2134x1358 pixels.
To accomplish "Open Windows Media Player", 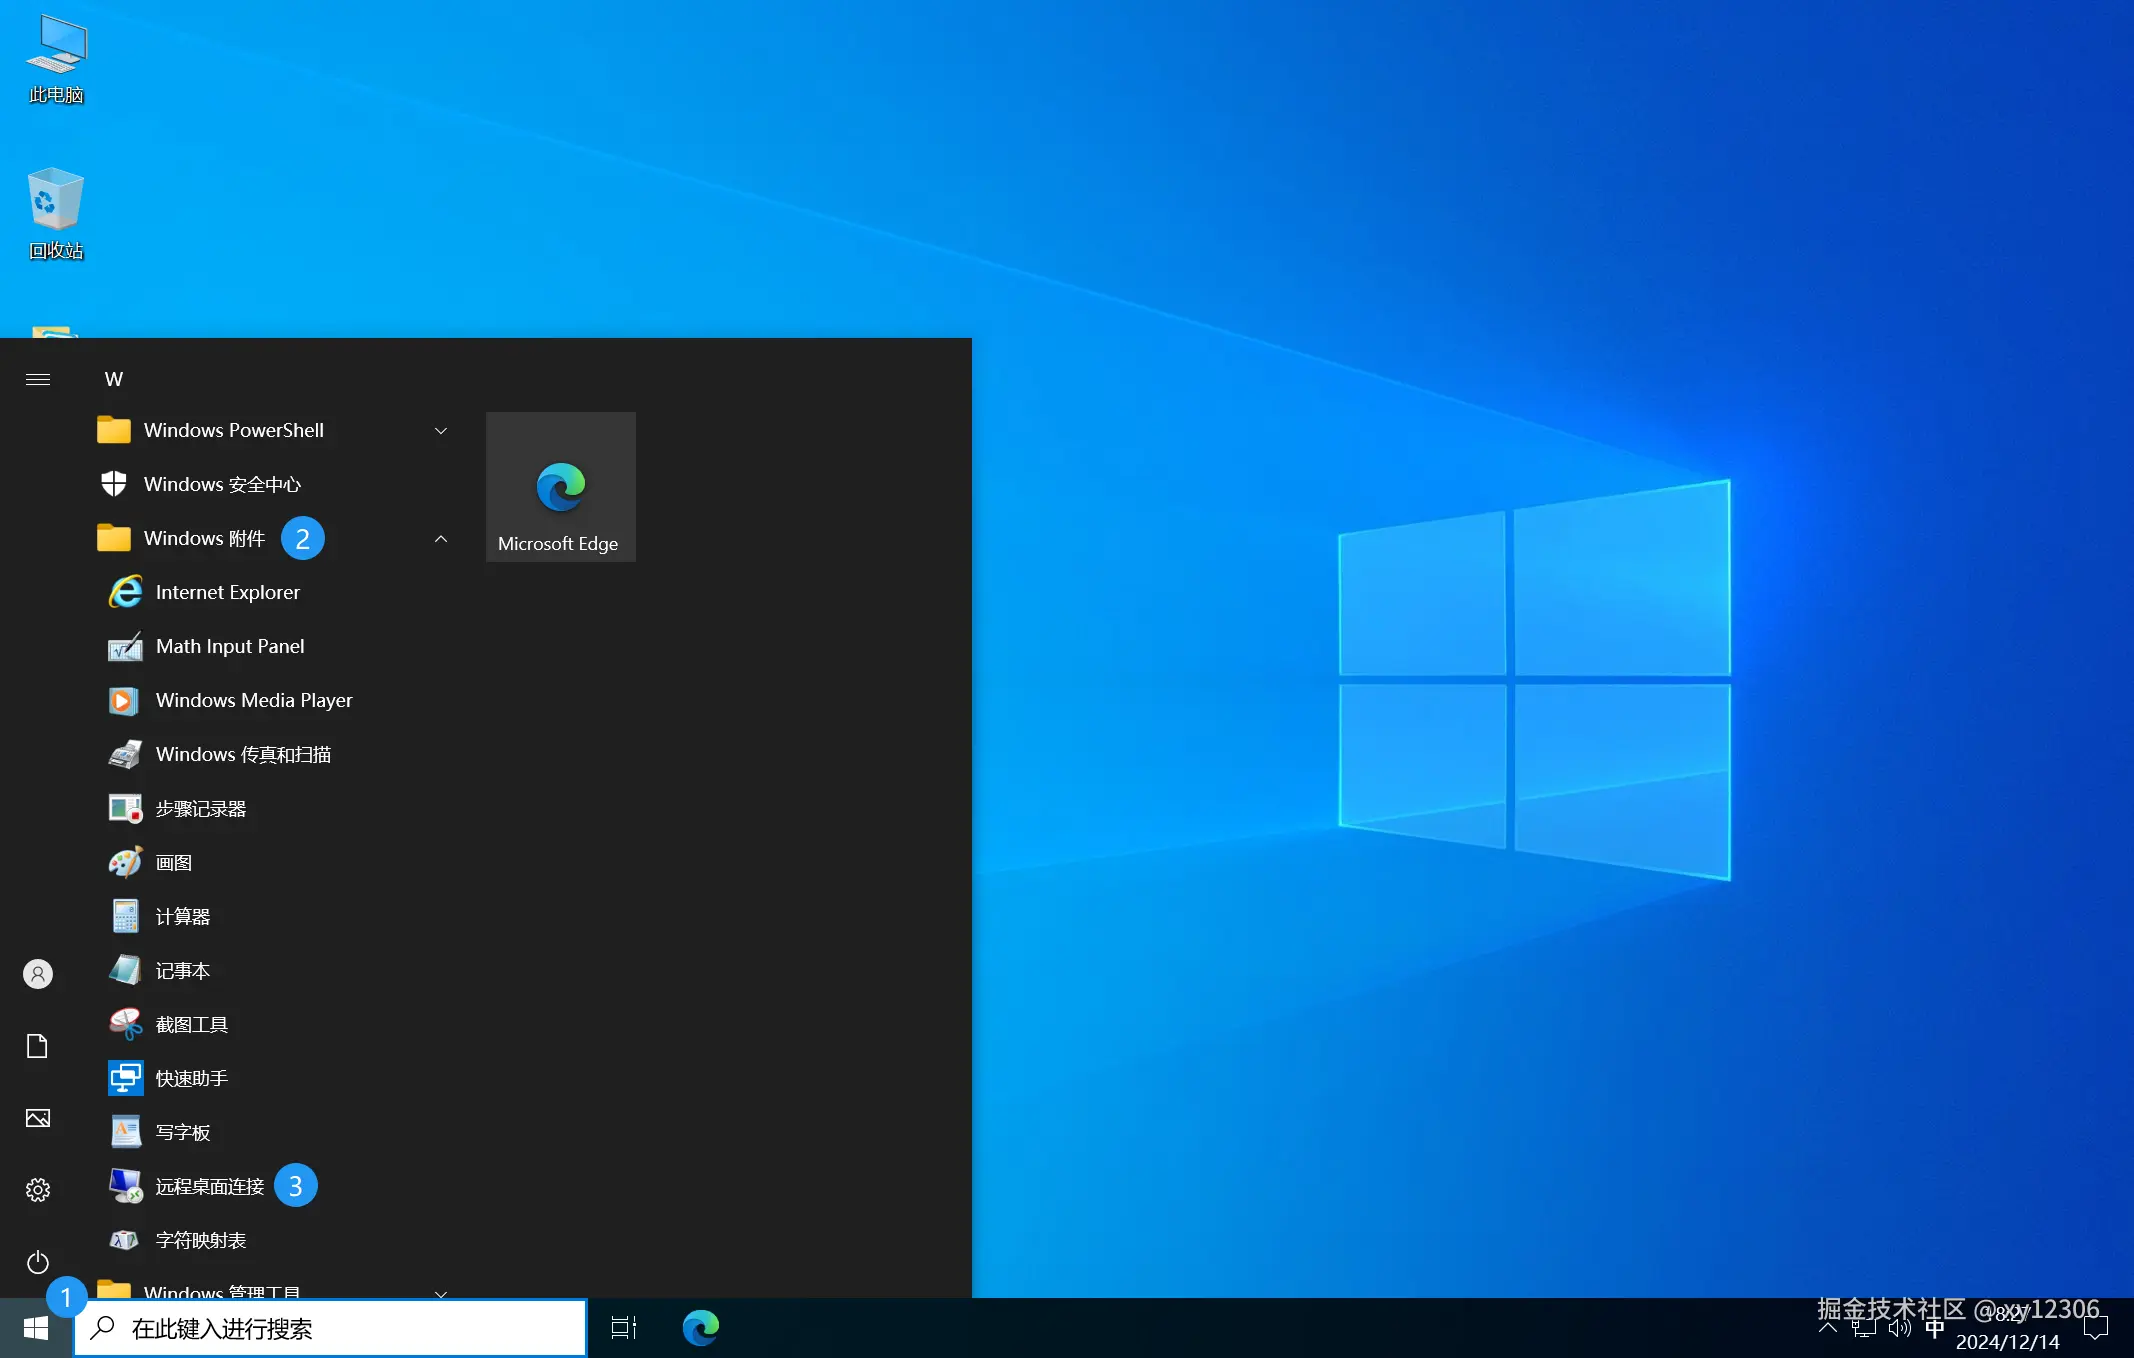I will pos(253,700).
